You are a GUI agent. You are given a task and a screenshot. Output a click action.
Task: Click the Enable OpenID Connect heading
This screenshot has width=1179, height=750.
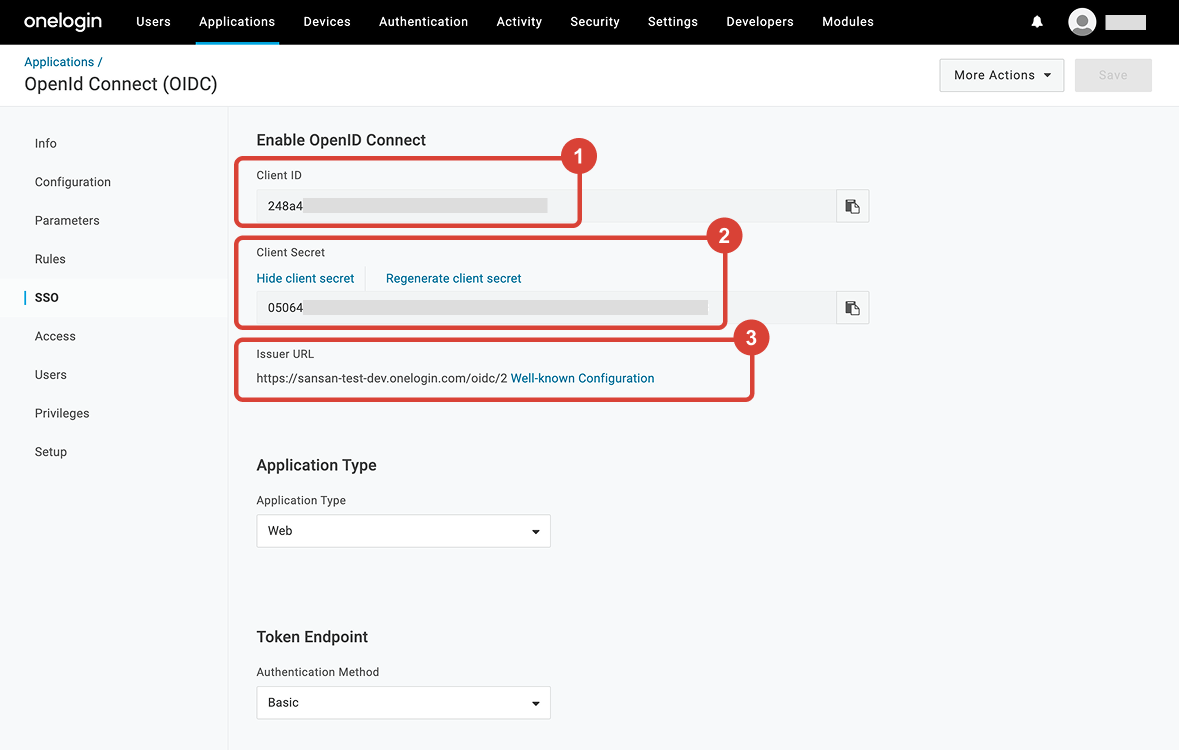(x=341, y=140)
